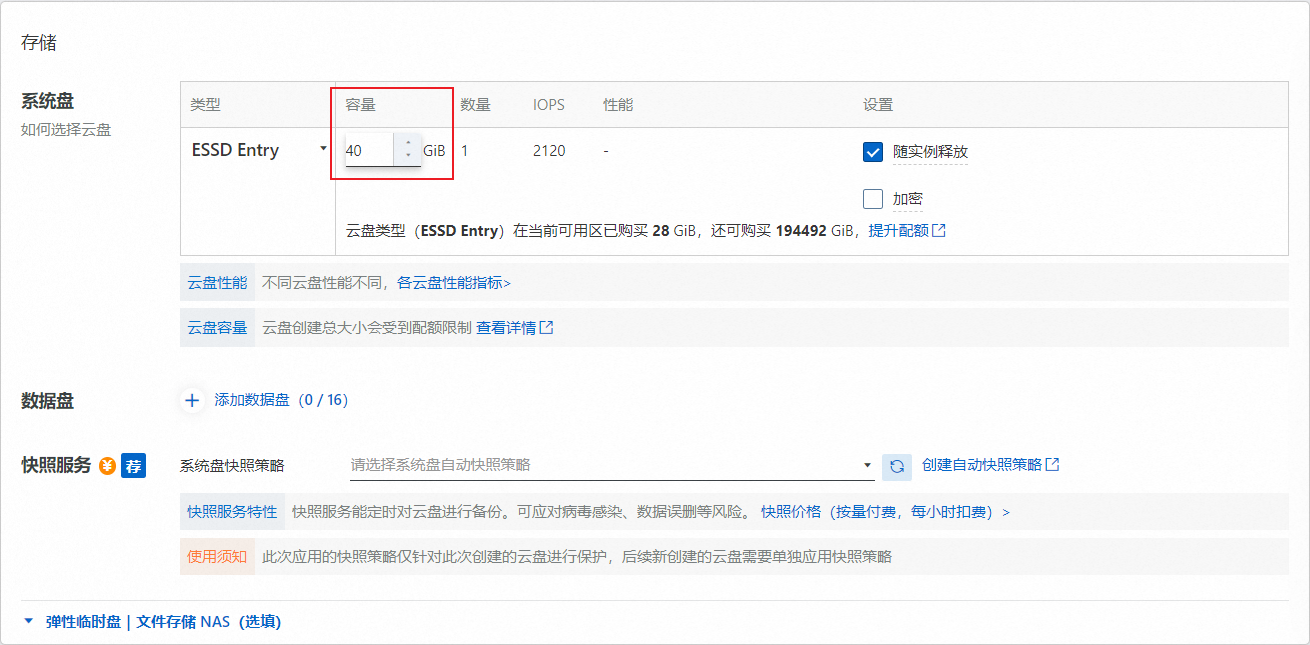Click external-link icon beside 查看详情
This screenshot has width=1310, height=645.
(x=546, y=328)
